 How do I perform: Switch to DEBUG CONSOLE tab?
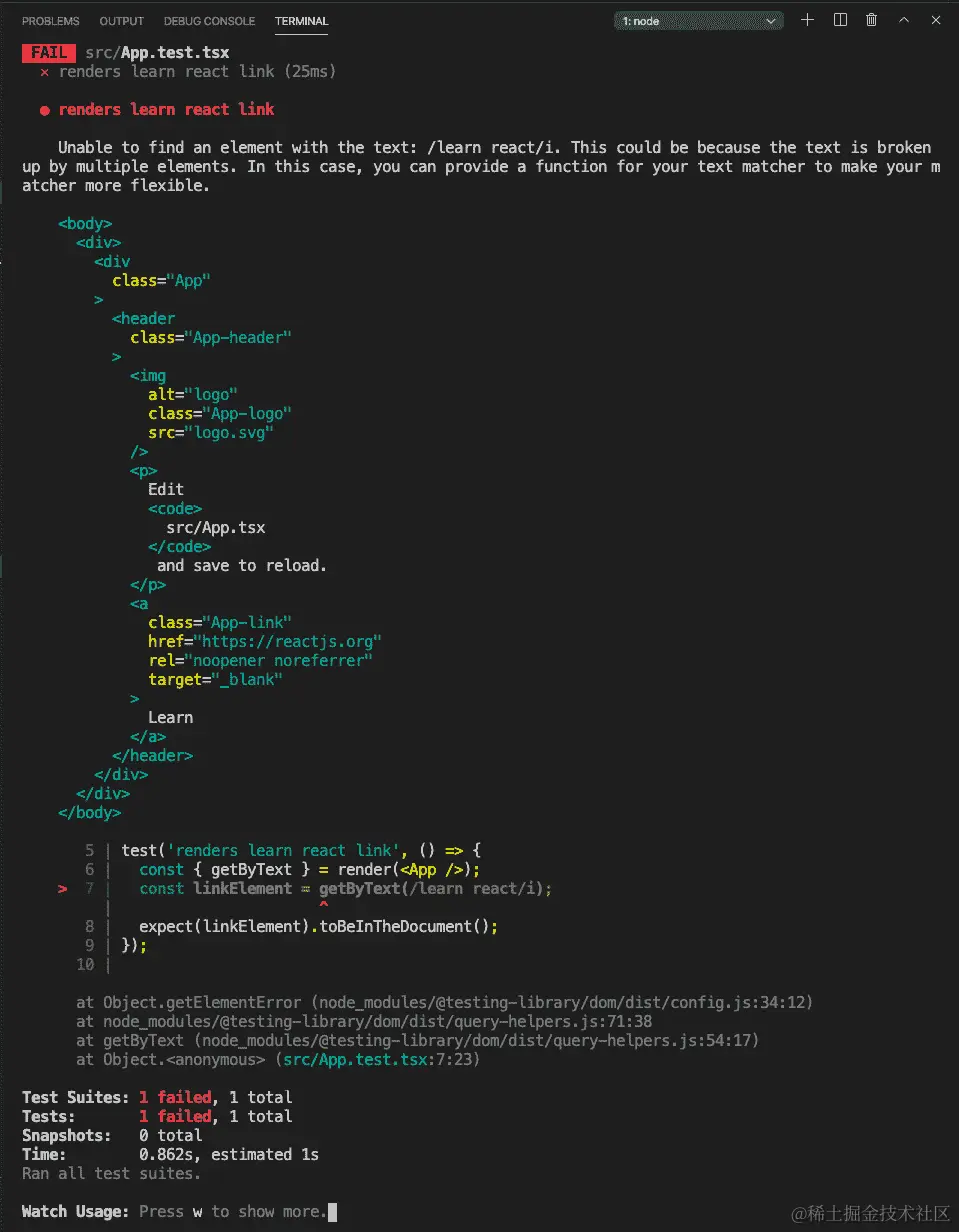coord(209,21)
